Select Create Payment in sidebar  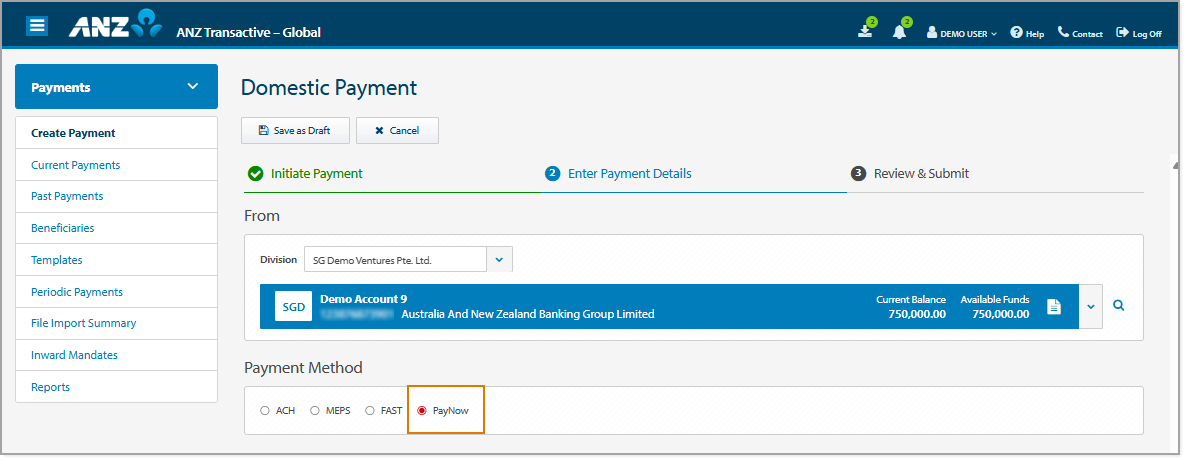tap(116, 132)
